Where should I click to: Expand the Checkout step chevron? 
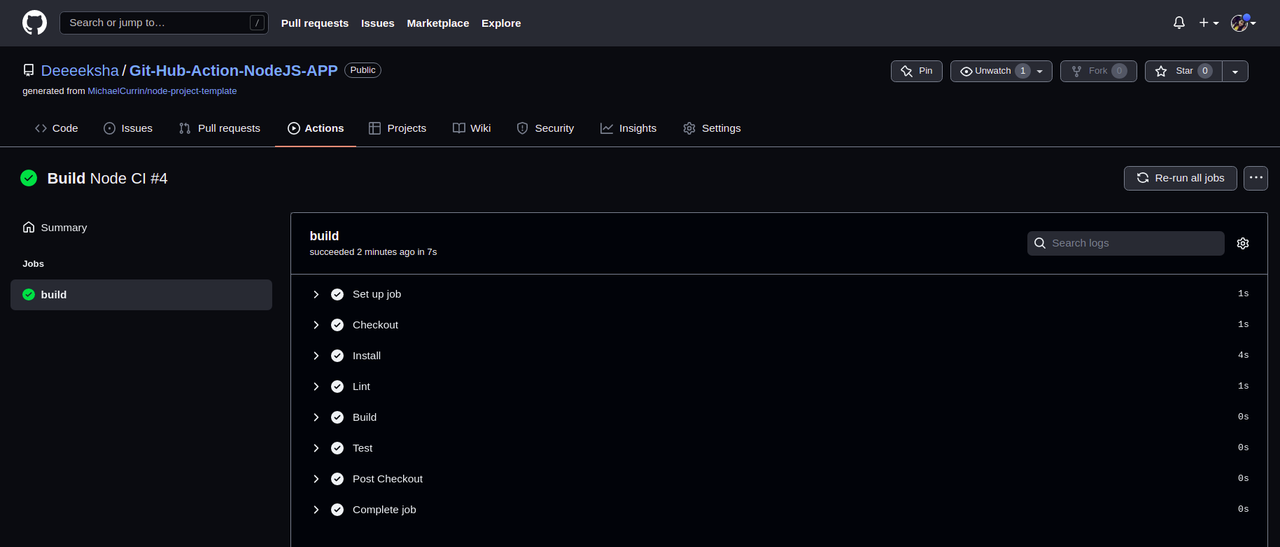click(316, 325)
